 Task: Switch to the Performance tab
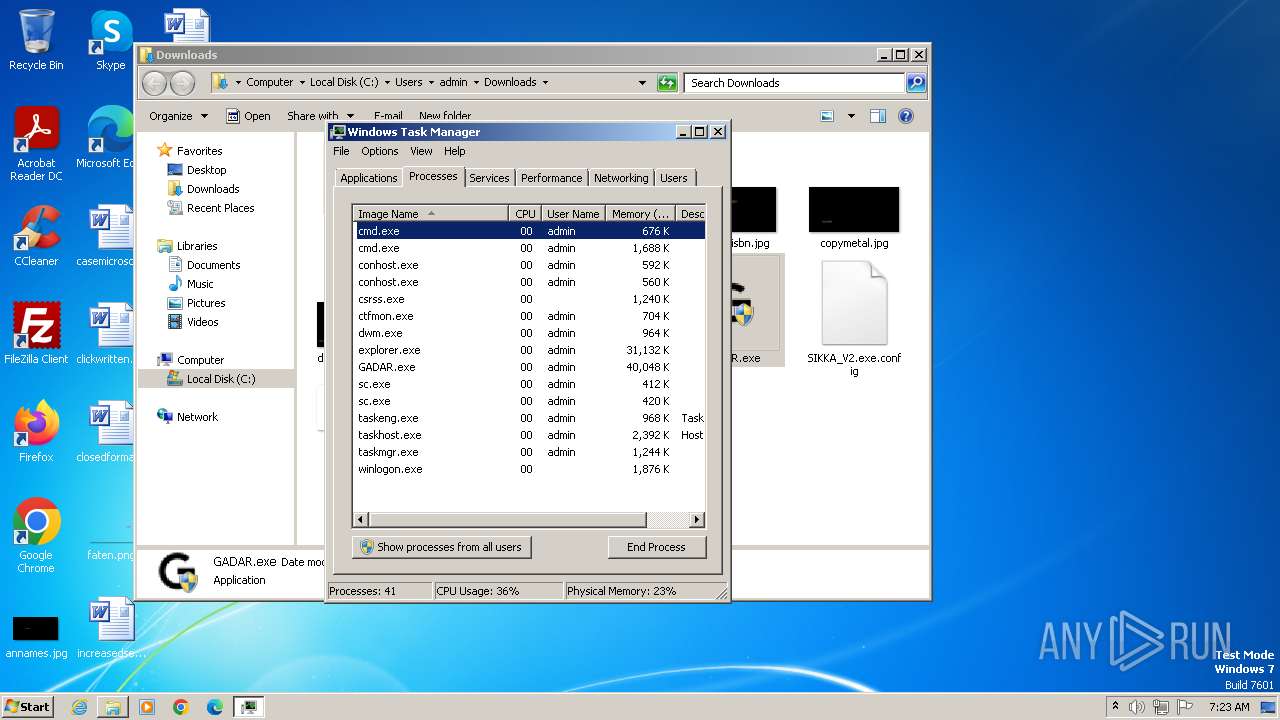[551, 178]
